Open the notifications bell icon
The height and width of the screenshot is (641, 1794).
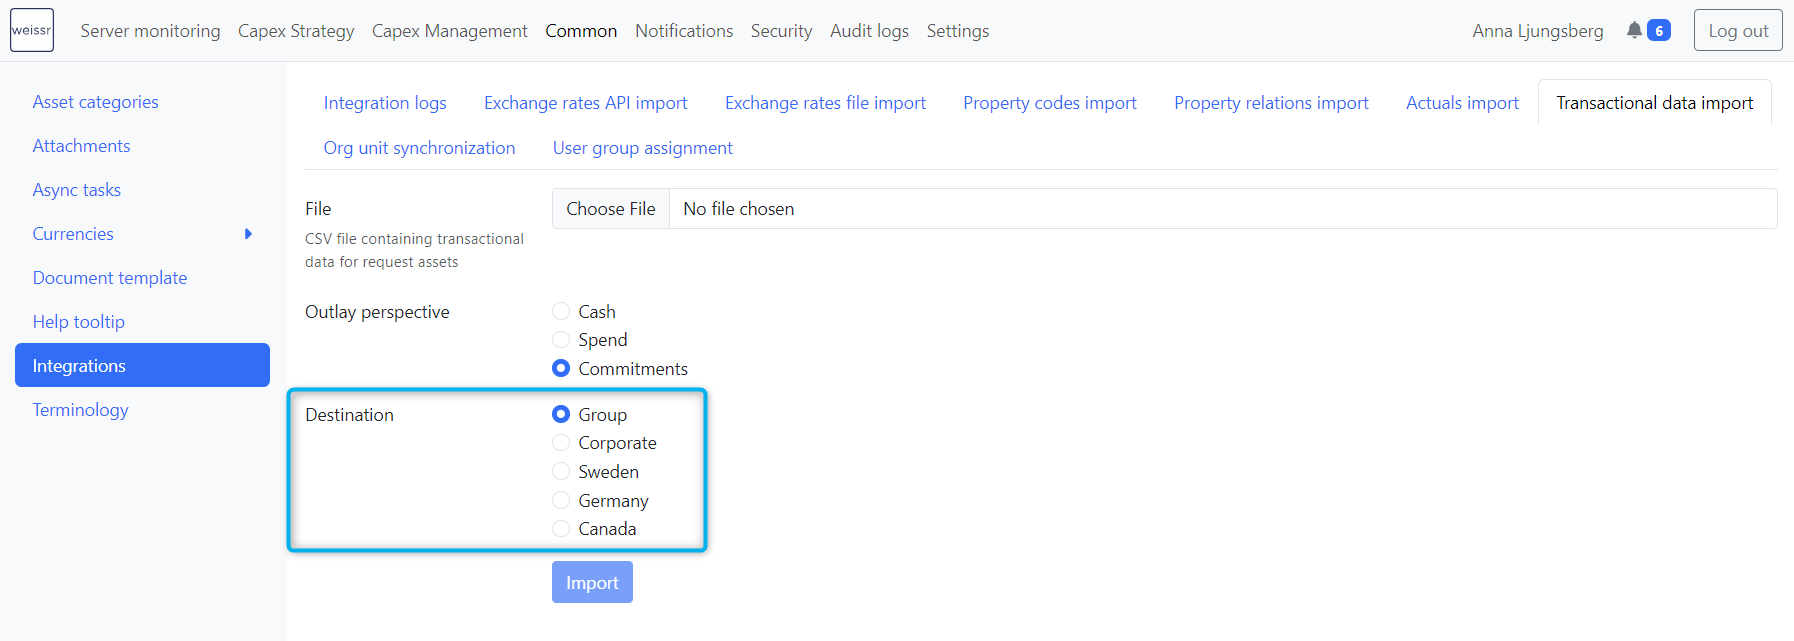[1634, 30]
